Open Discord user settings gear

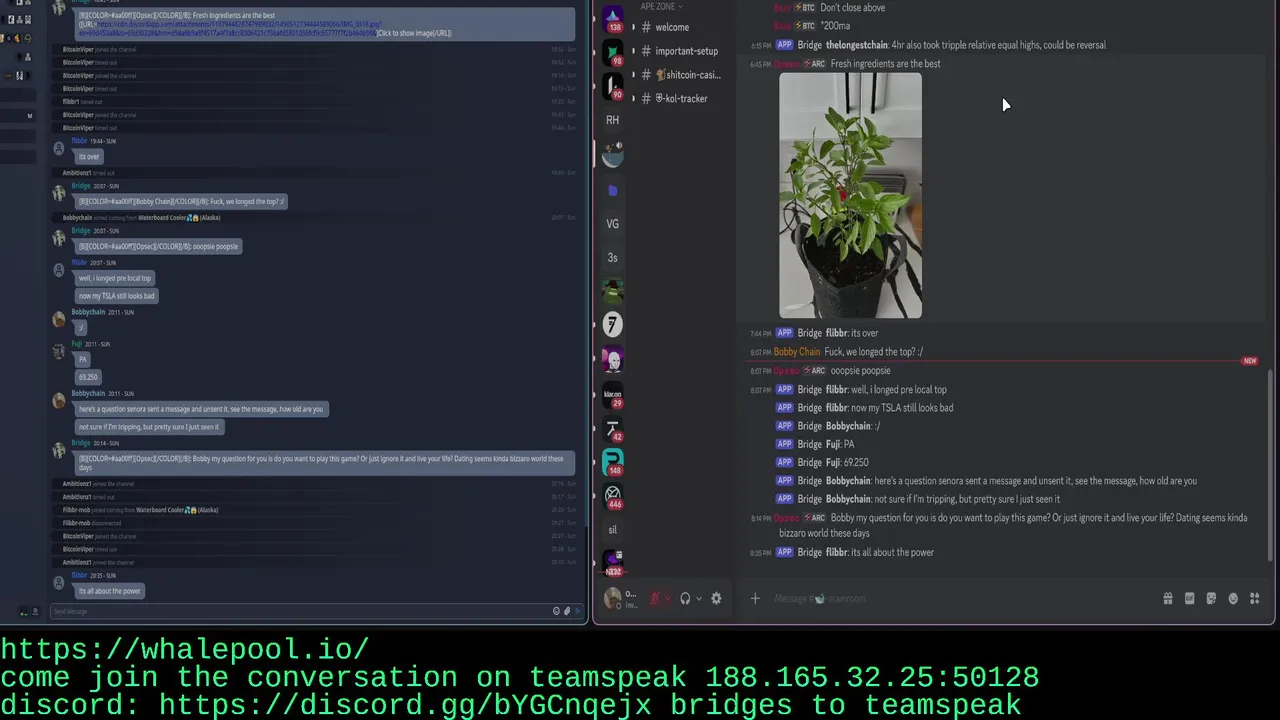click(716, 598)
